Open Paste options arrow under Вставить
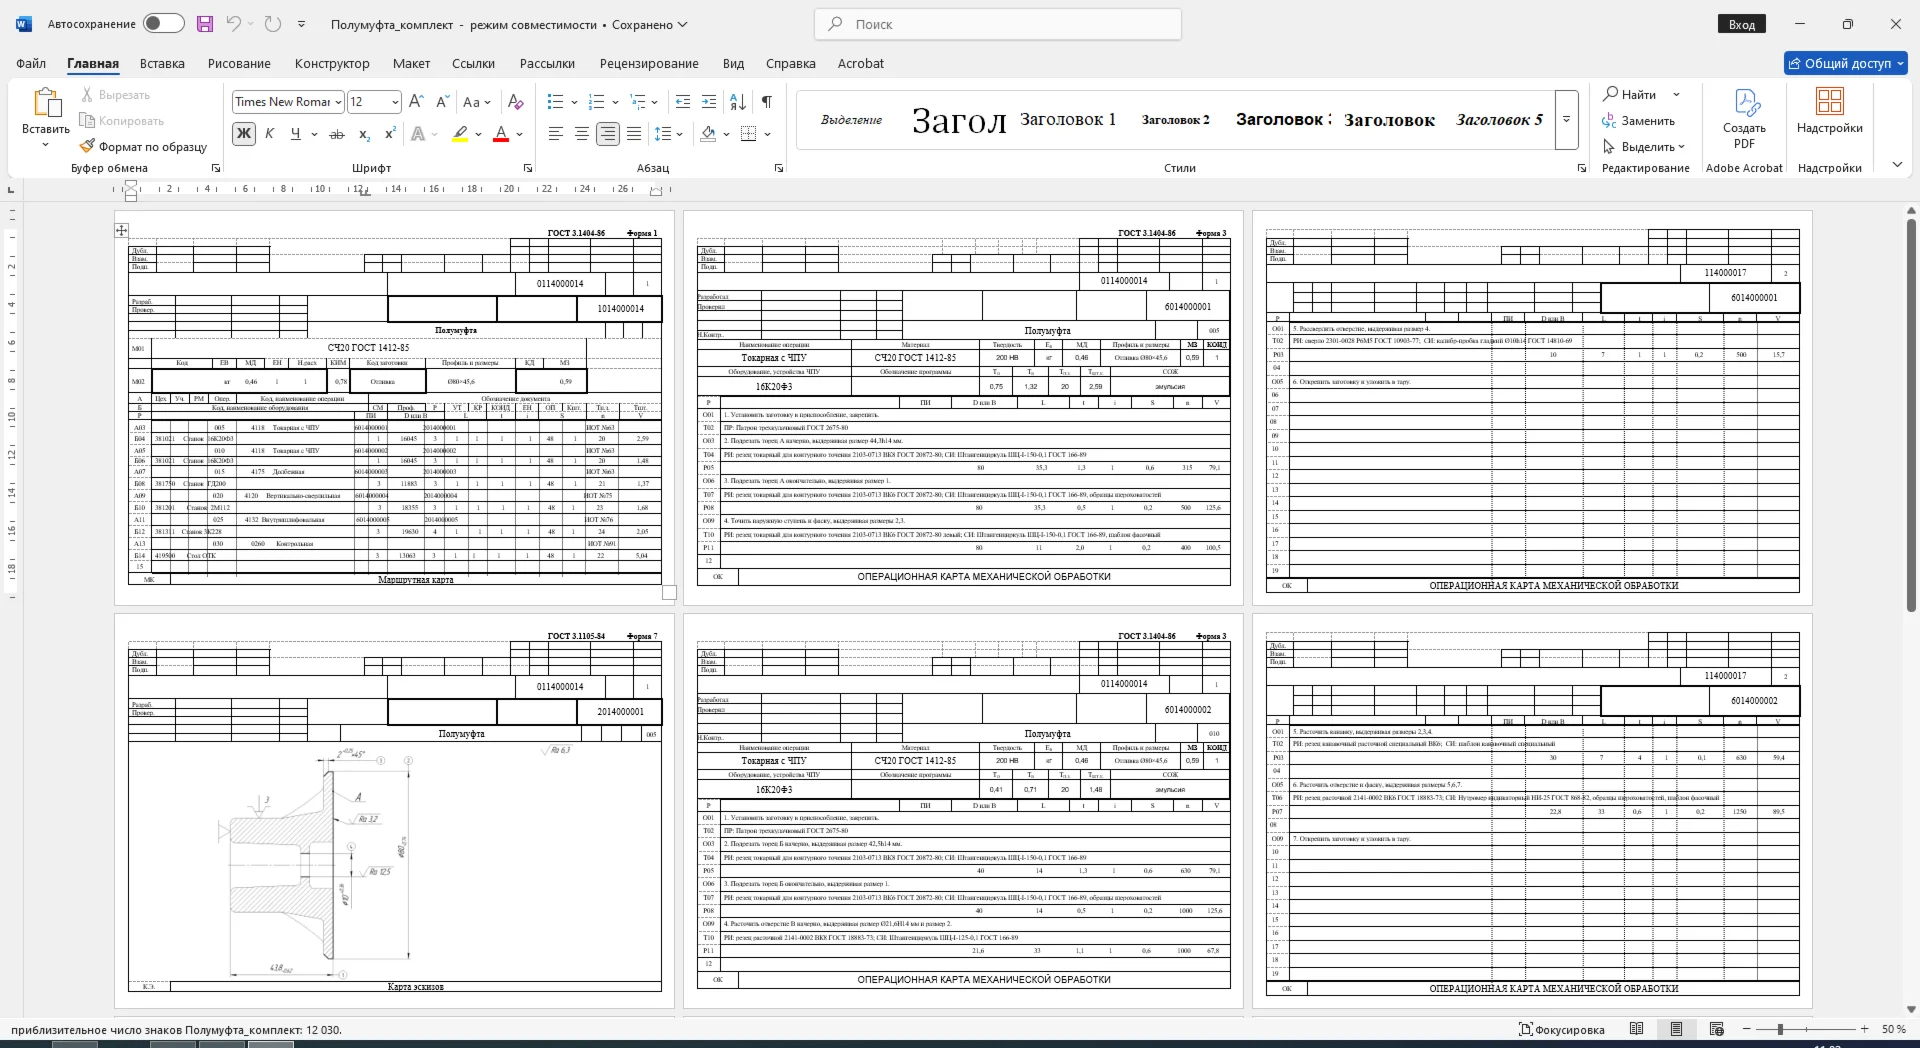 pos(46,146)
